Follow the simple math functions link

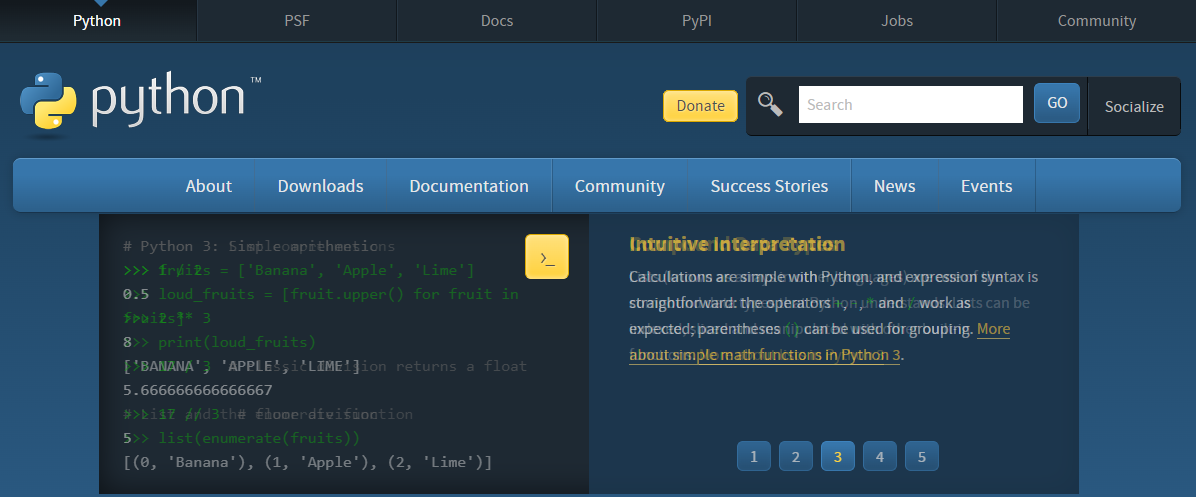coord(765,355)
